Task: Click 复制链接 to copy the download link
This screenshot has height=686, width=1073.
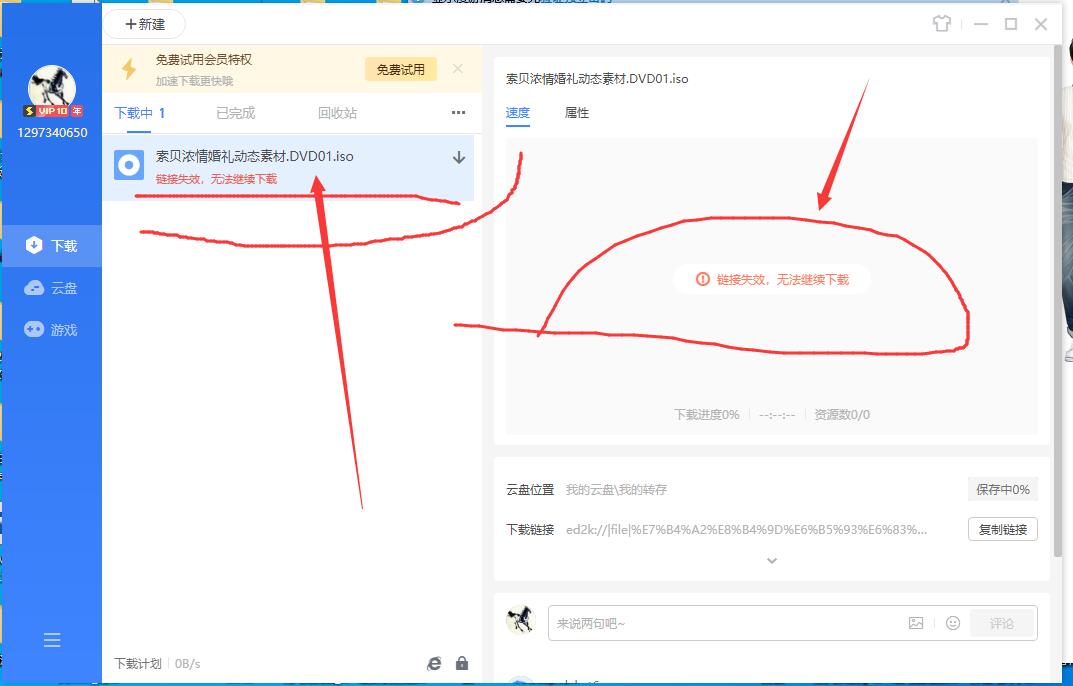Action: pos(1003,529)
